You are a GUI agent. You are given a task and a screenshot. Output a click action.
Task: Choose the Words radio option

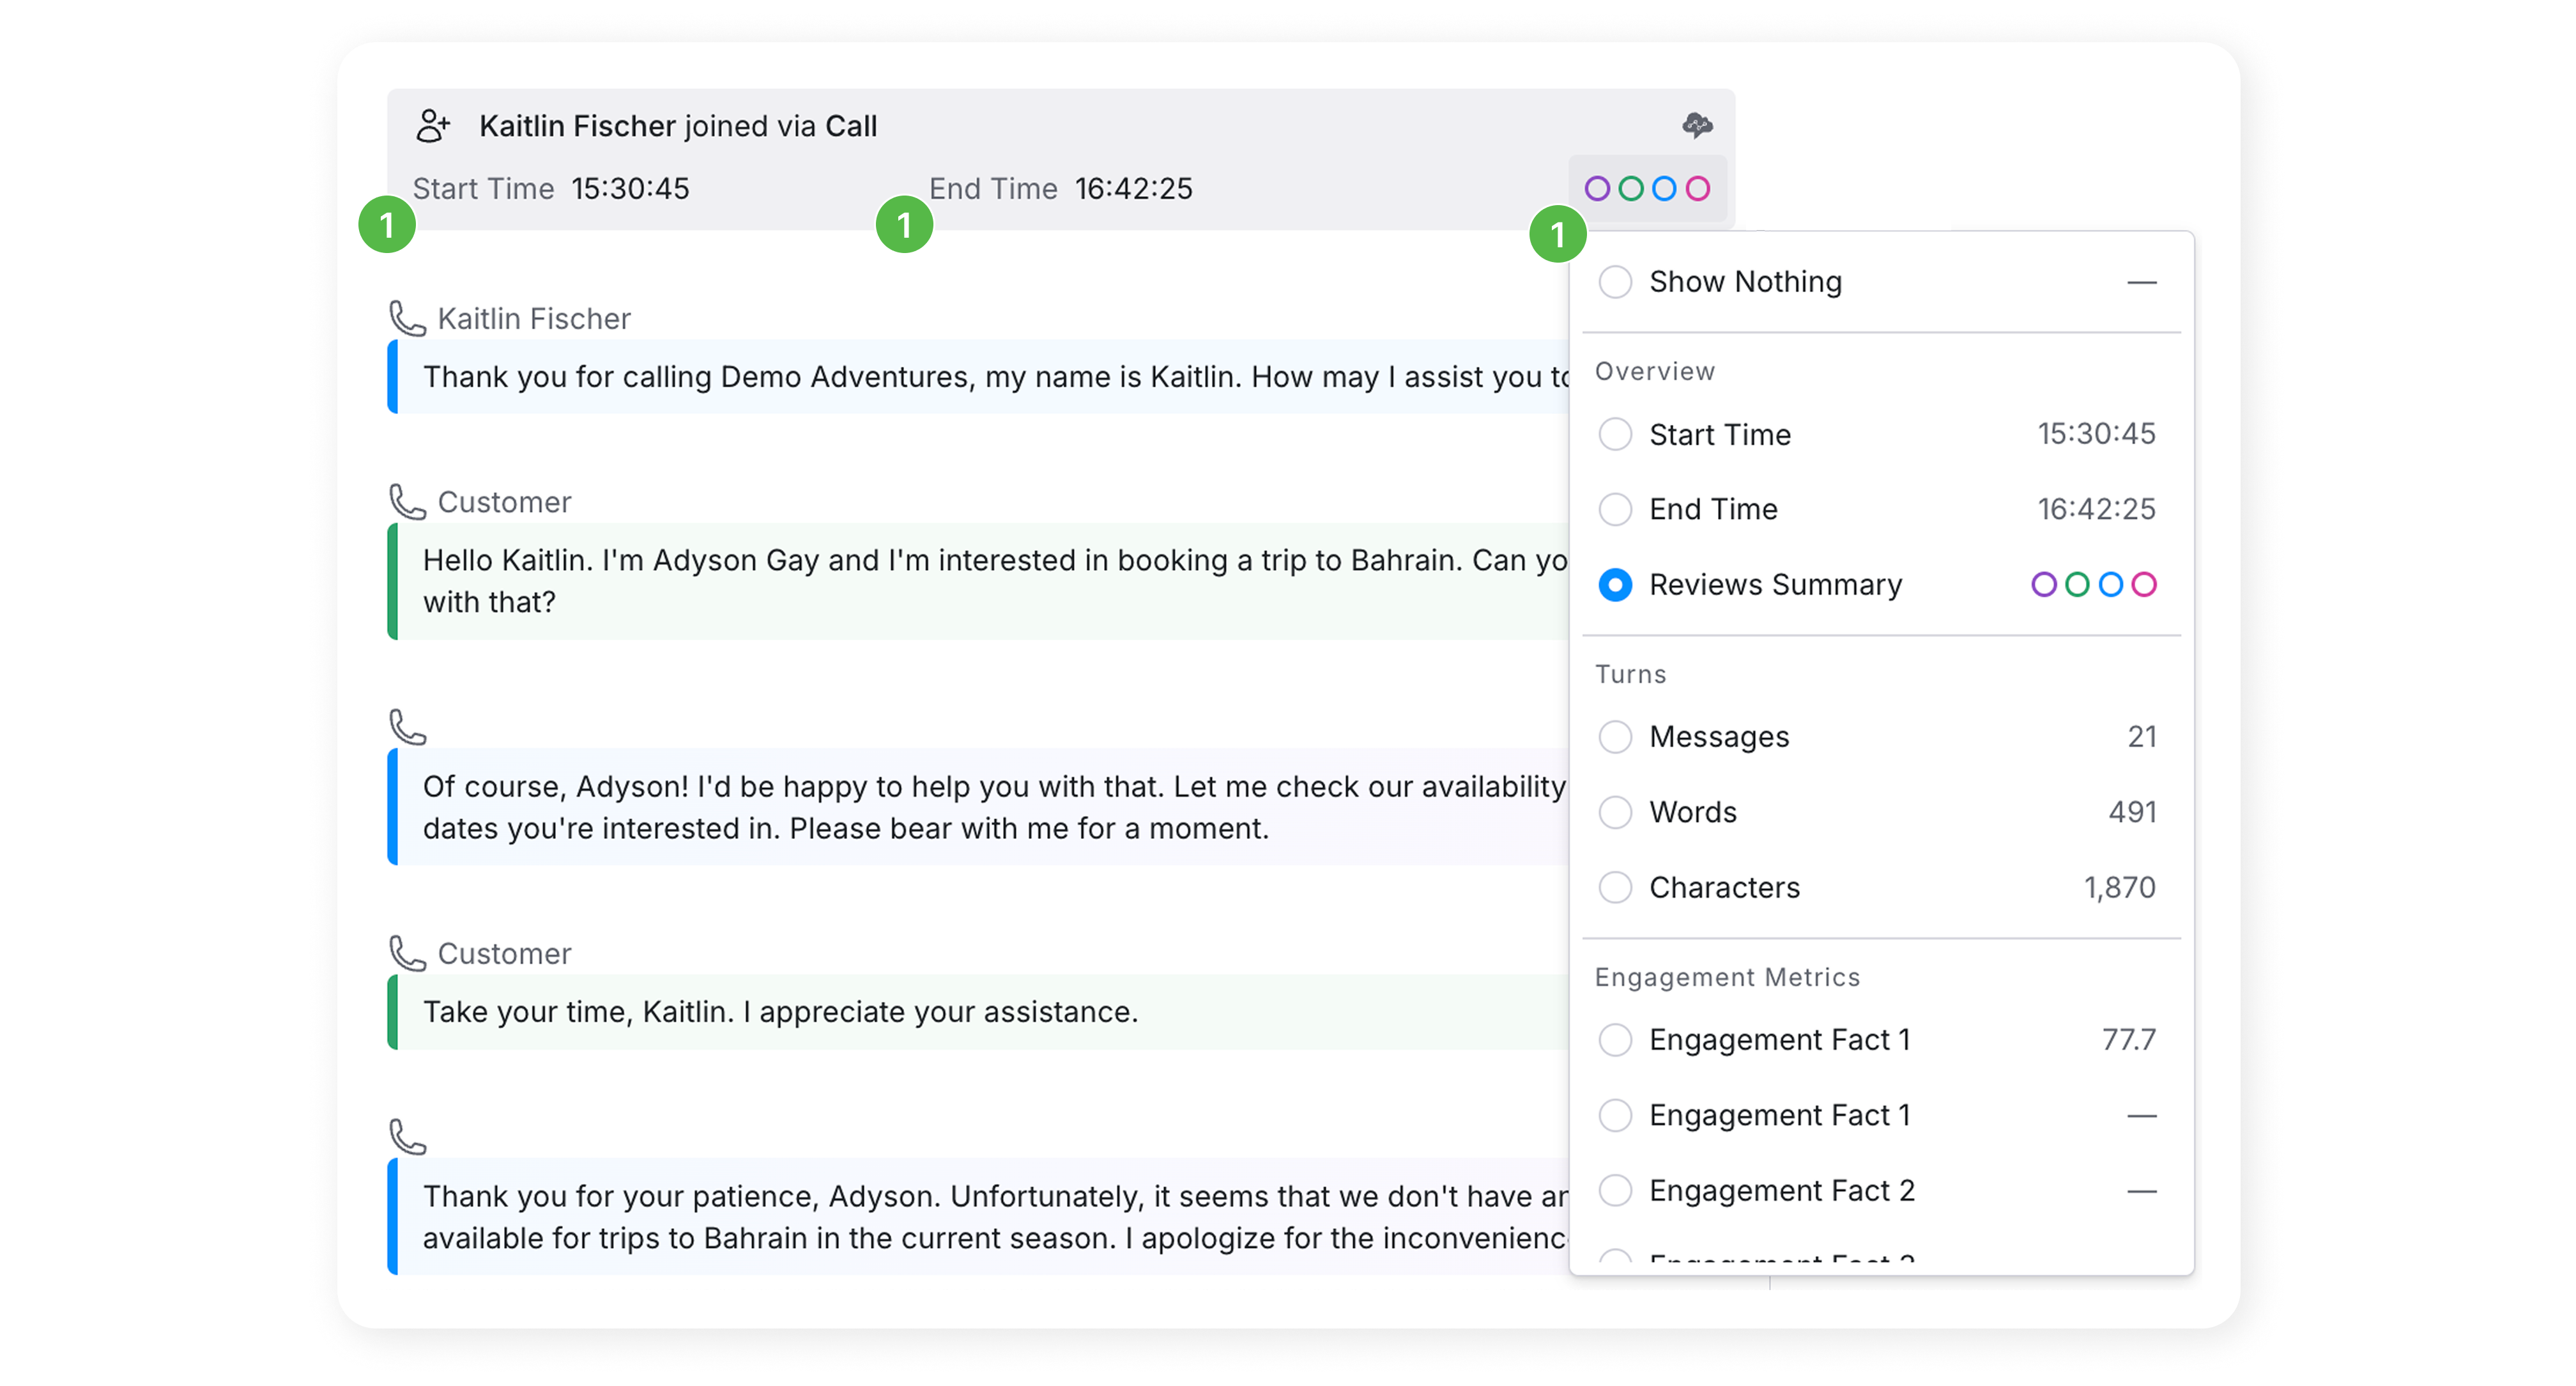pos(1615,812)
